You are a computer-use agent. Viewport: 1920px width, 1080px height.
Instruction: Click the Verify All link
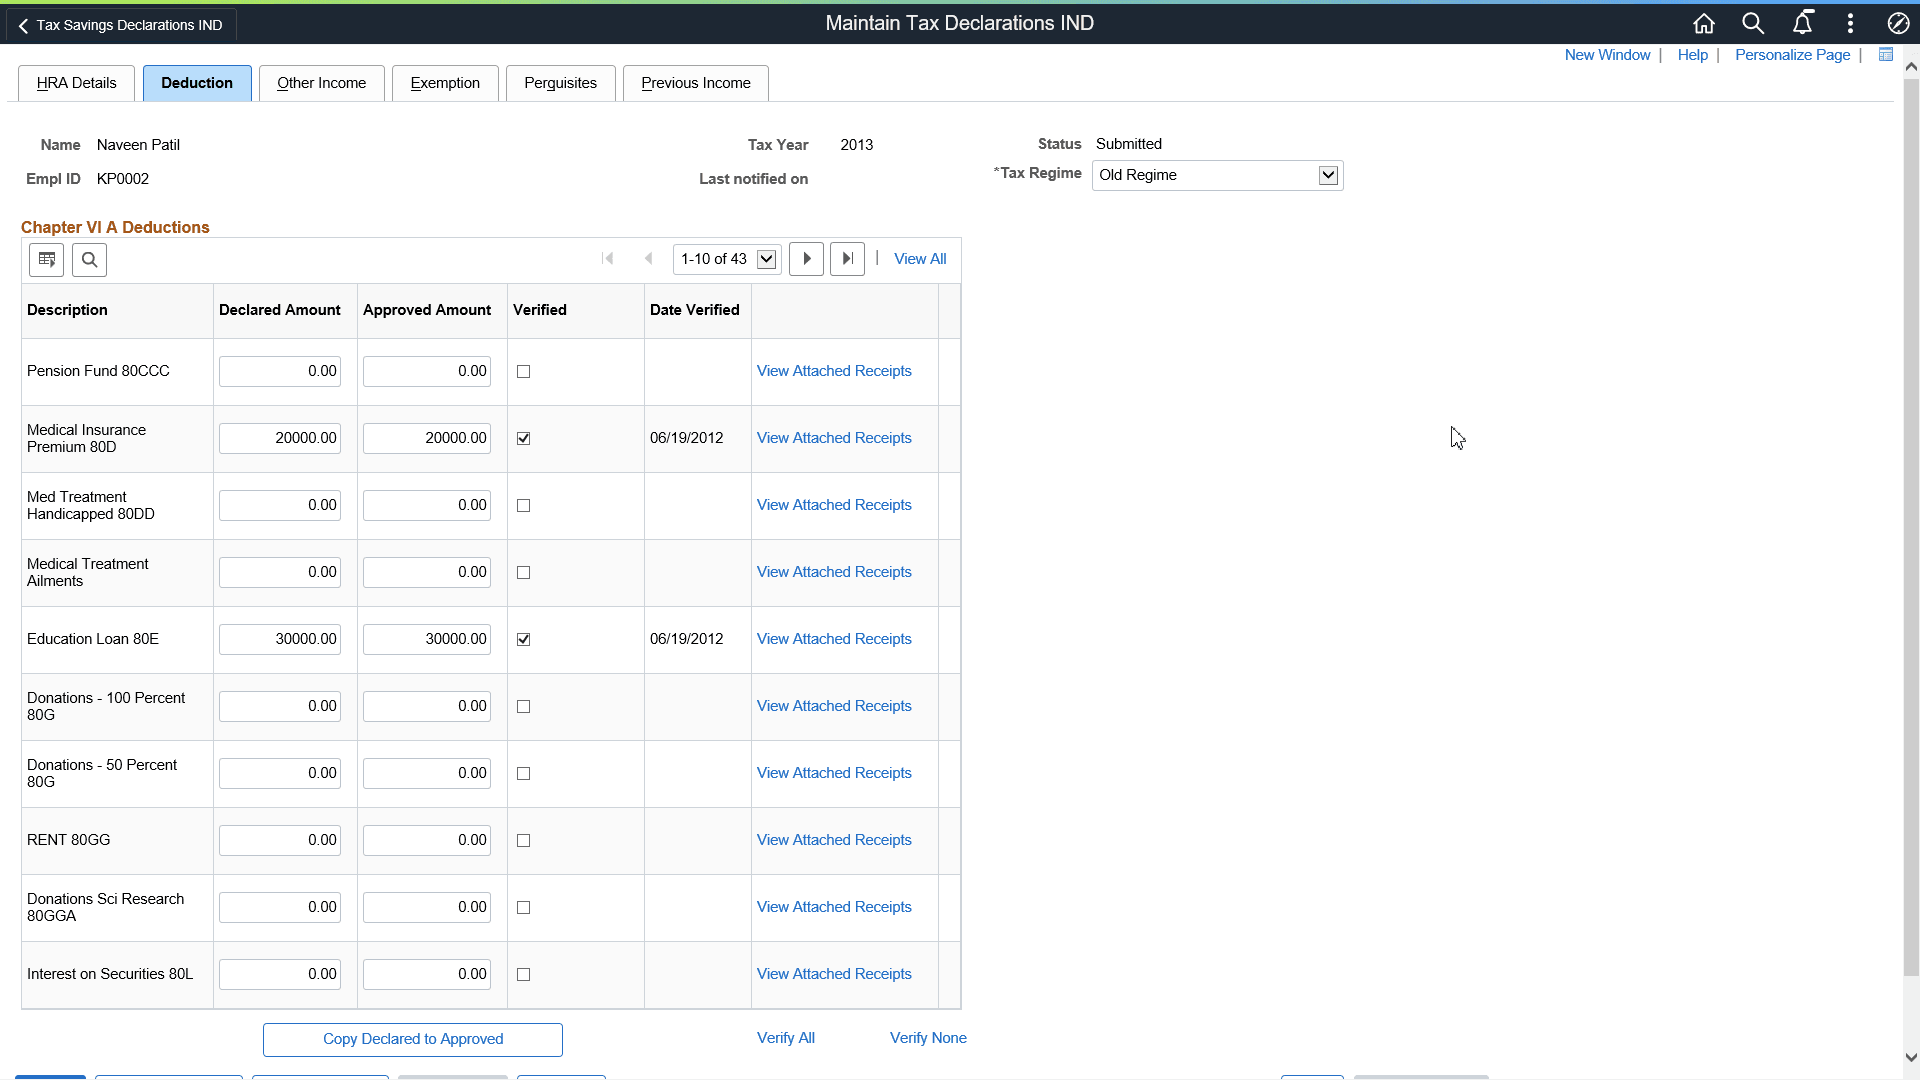click(x=785, y=1038)
